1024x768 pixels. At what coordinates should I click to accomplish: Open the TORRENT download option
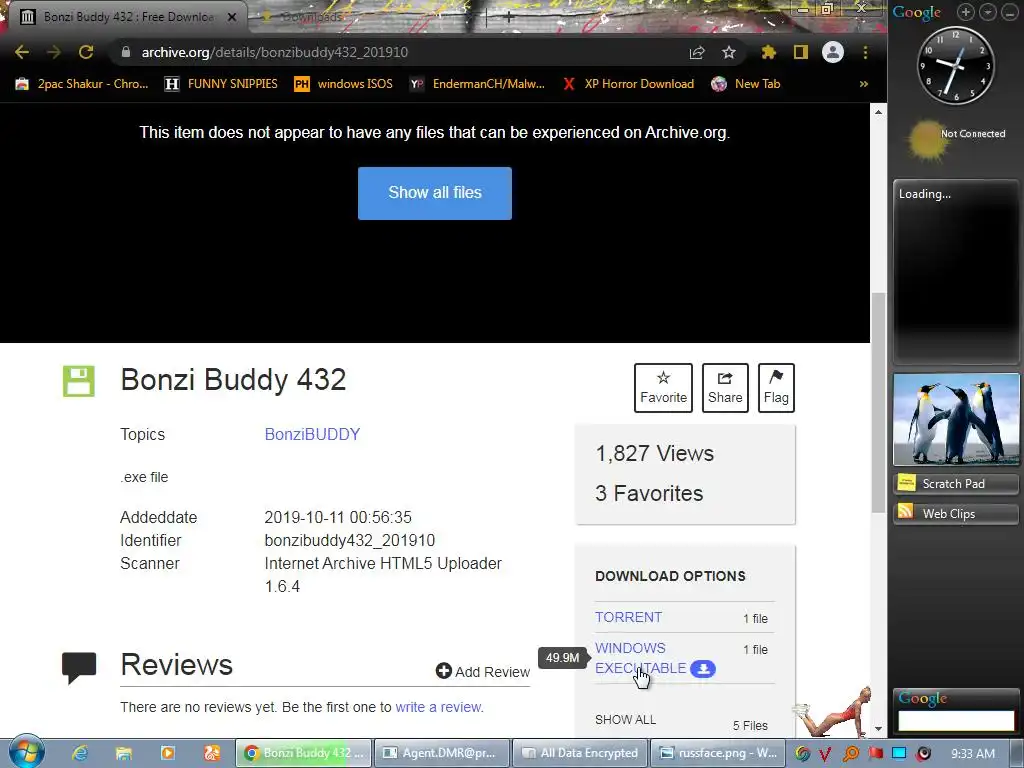click(628, 617)
